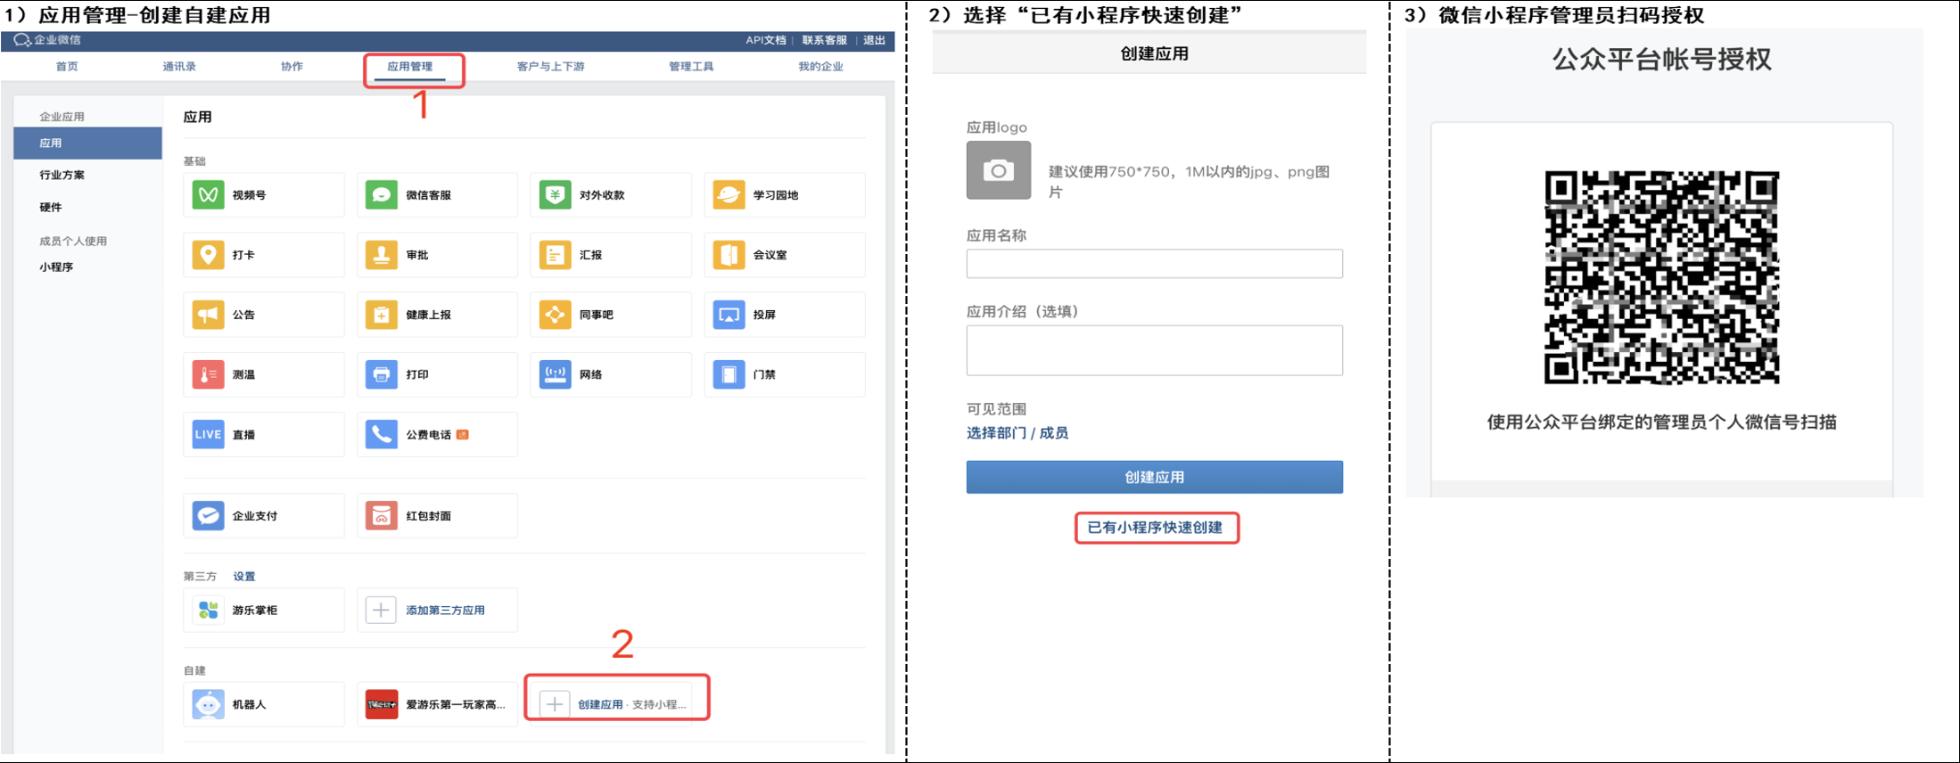Viewport: 1960px width, 763px height.
Task: Open the 直播 LIVE app icon
Action: (x=208, y=434)
